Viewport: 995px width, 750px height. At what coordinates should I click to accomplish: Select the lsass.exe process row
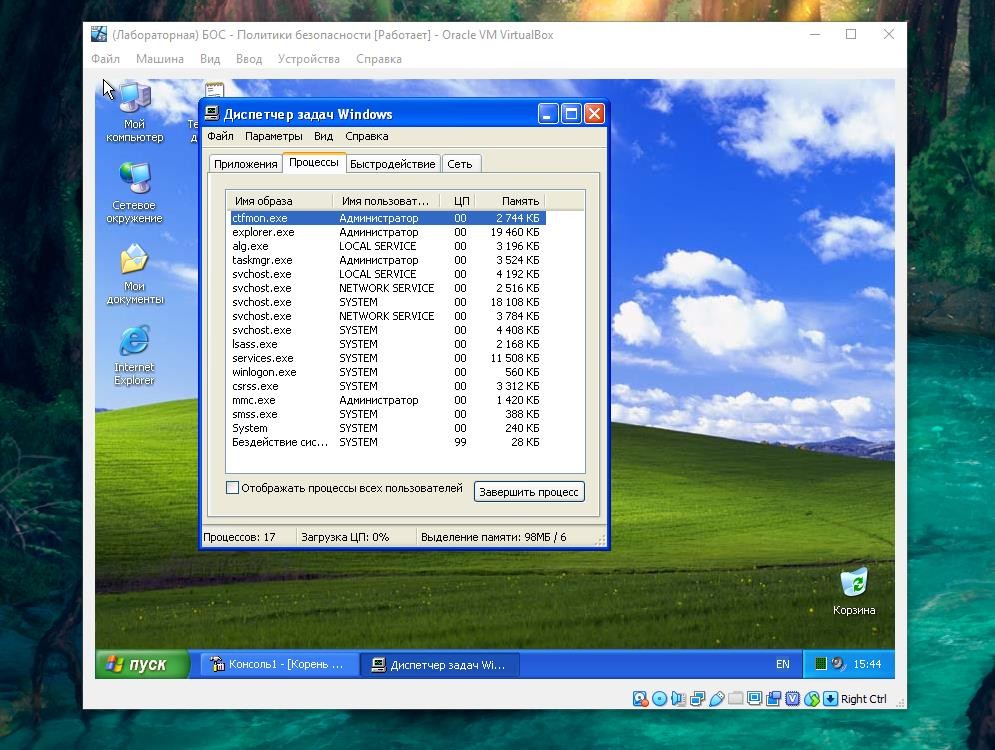(x=388, y=344)
